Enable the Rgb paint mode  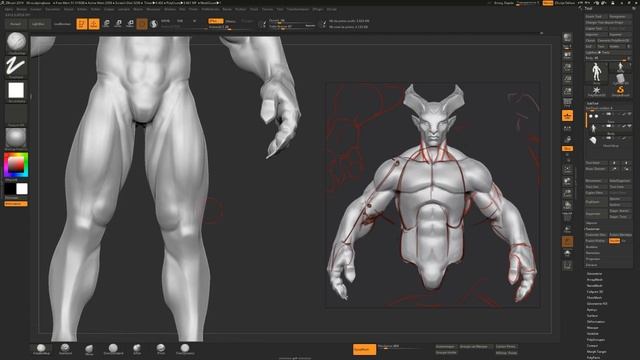[180, 21]
